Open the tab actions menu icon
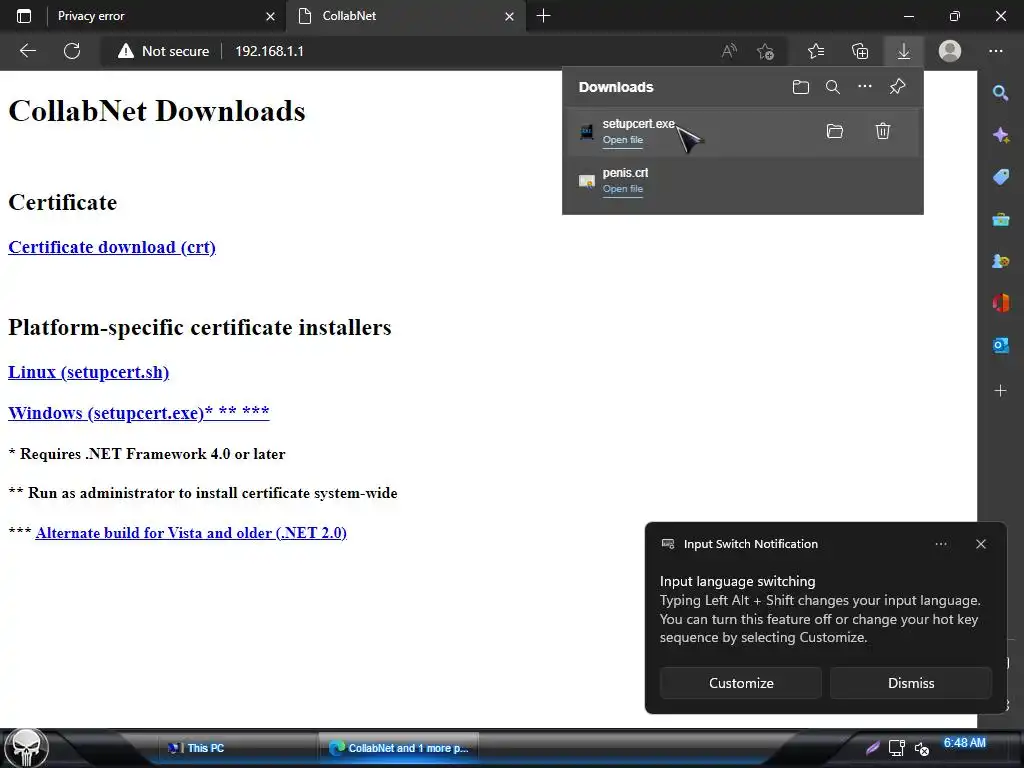This screenshot has height=768, width=1024. click(24, 16)
